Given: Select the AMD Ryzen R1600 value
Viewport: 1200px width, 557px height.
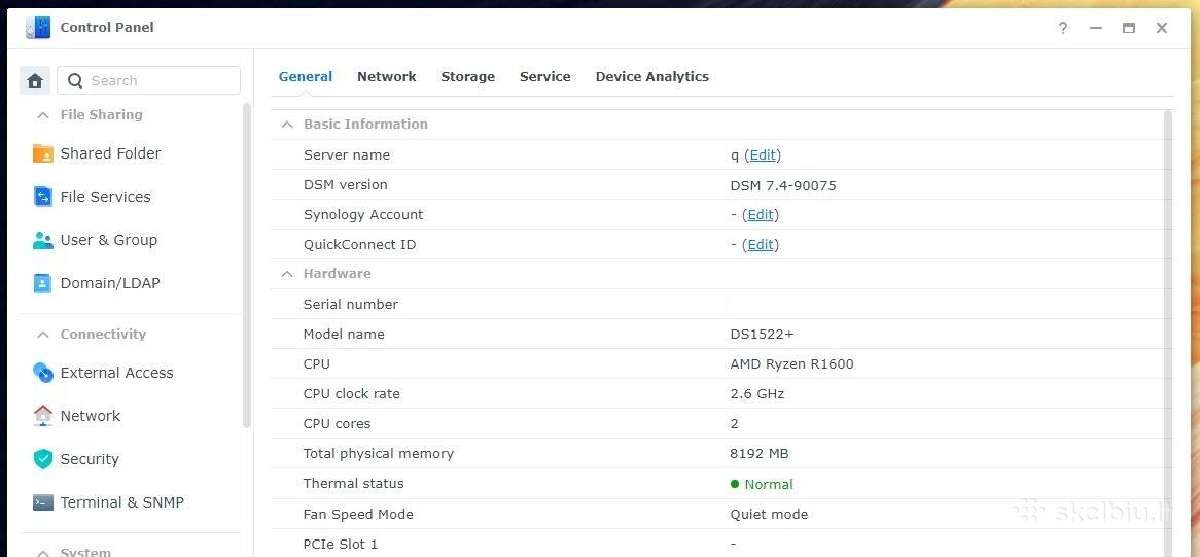Looking at the screenshot, I should (792, 364).
